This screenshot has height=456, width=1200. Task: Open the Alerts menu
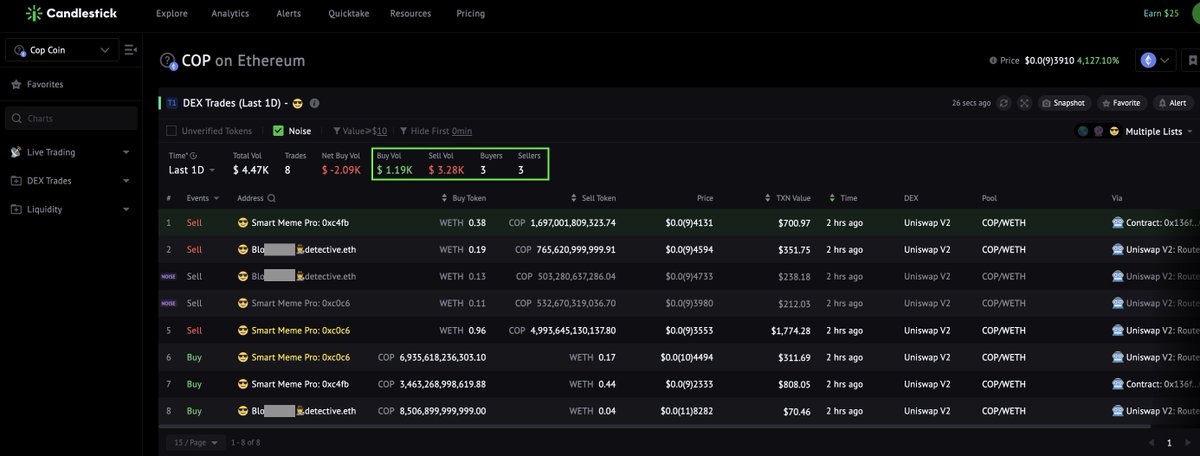(288, 14)
